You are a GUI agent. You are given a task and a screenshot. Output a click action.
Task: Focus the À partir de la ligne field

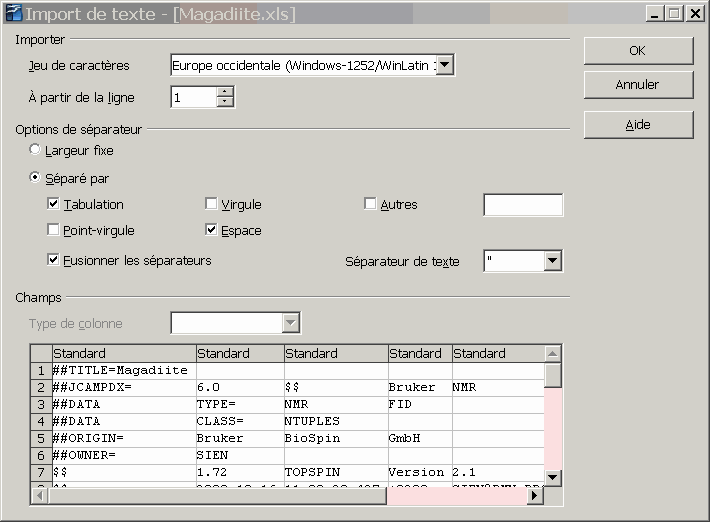tap(194, 97)
